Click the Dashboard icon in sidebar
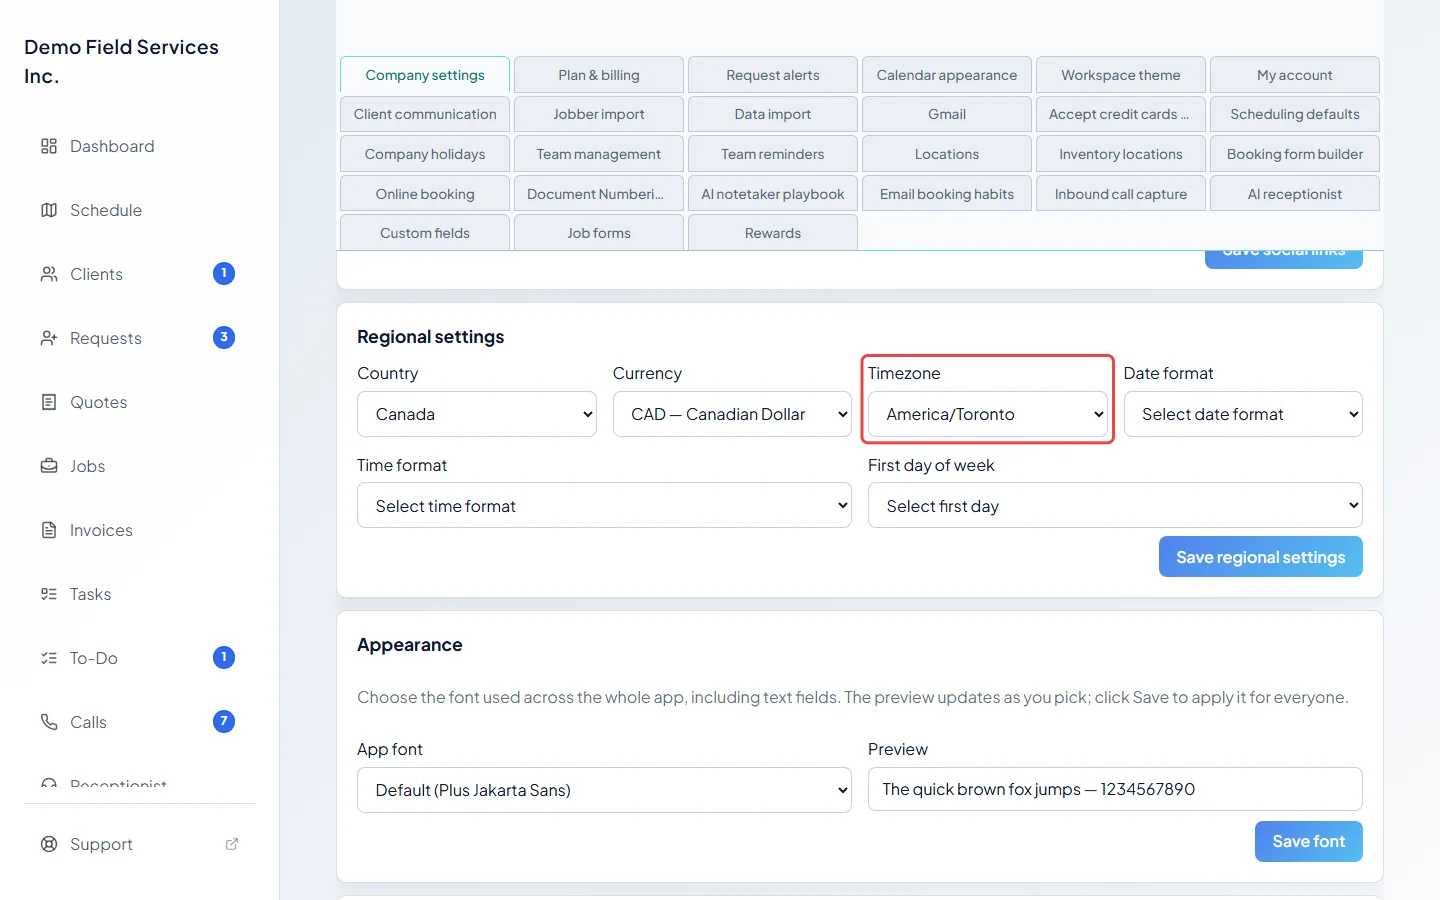1440x900 pixels. point(49,146)
